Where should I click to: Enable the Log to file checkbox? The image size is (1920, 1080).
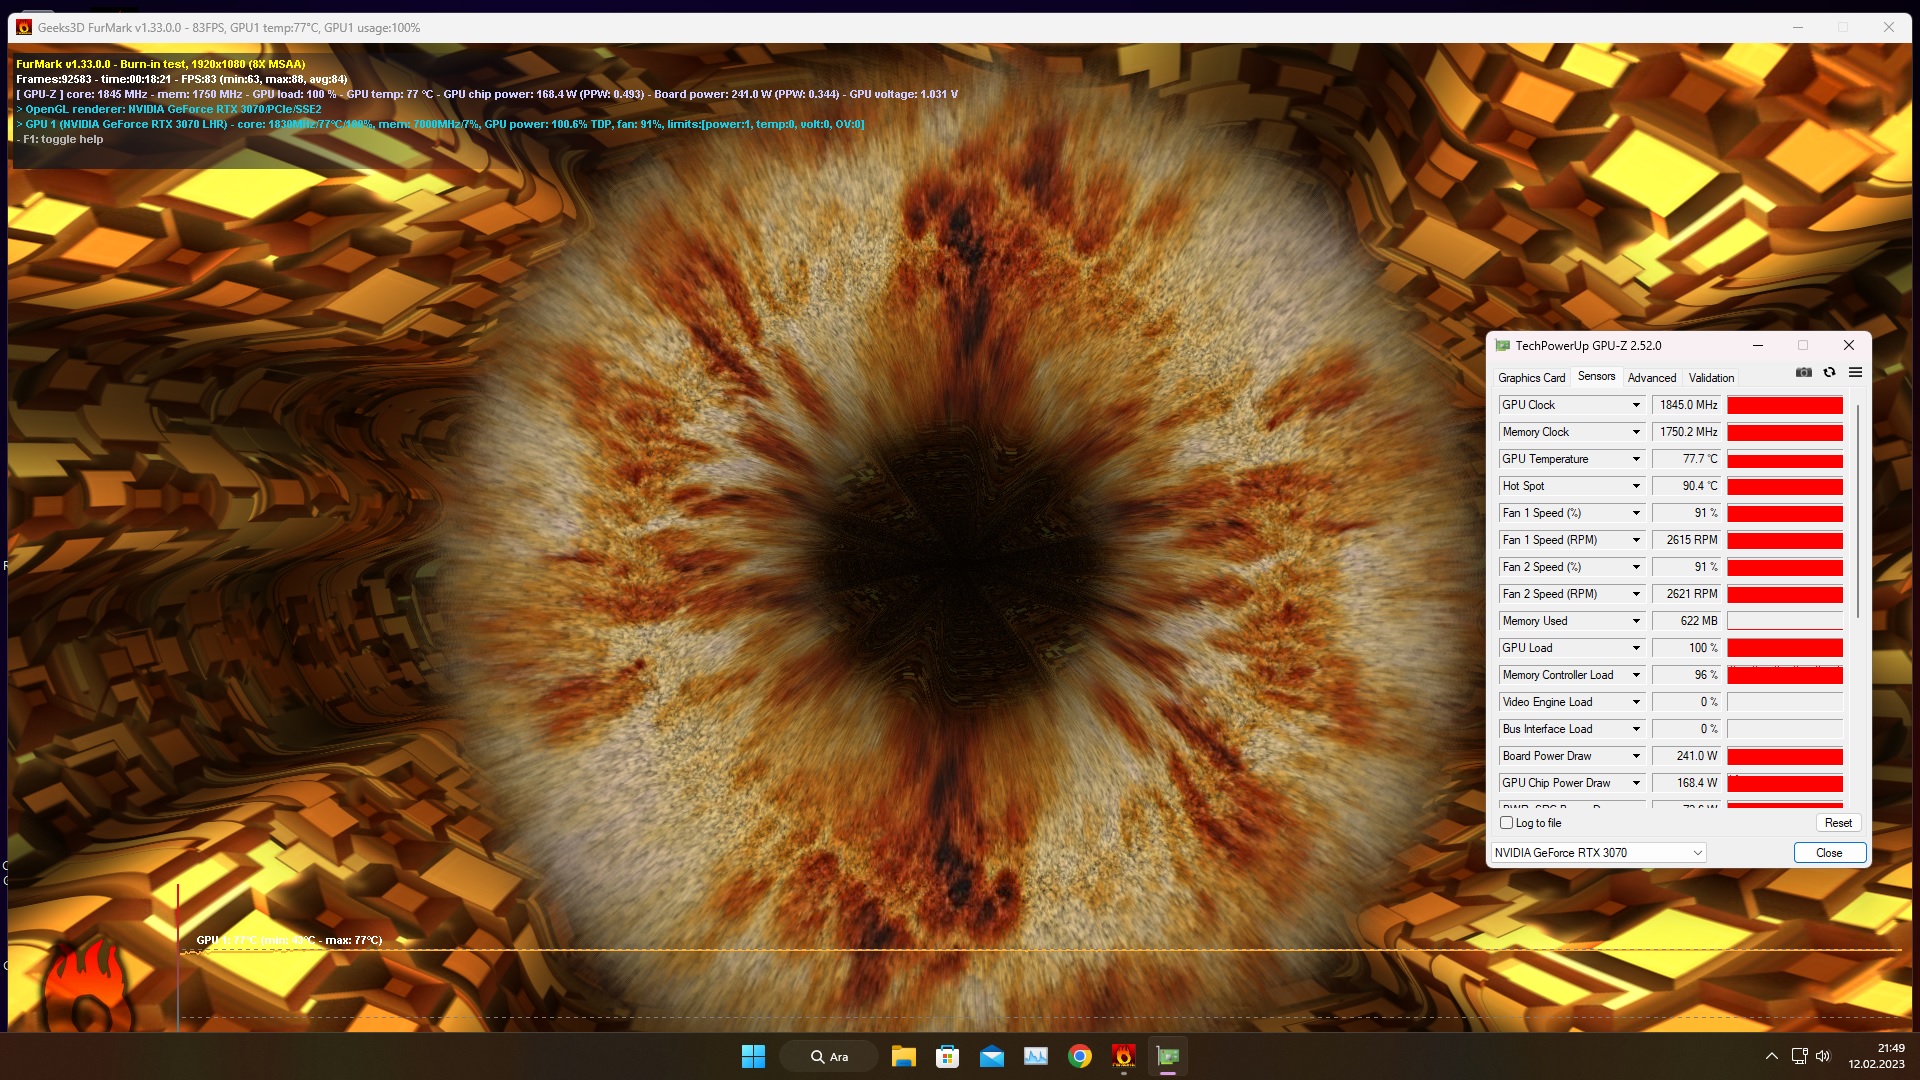(1506, 823)
